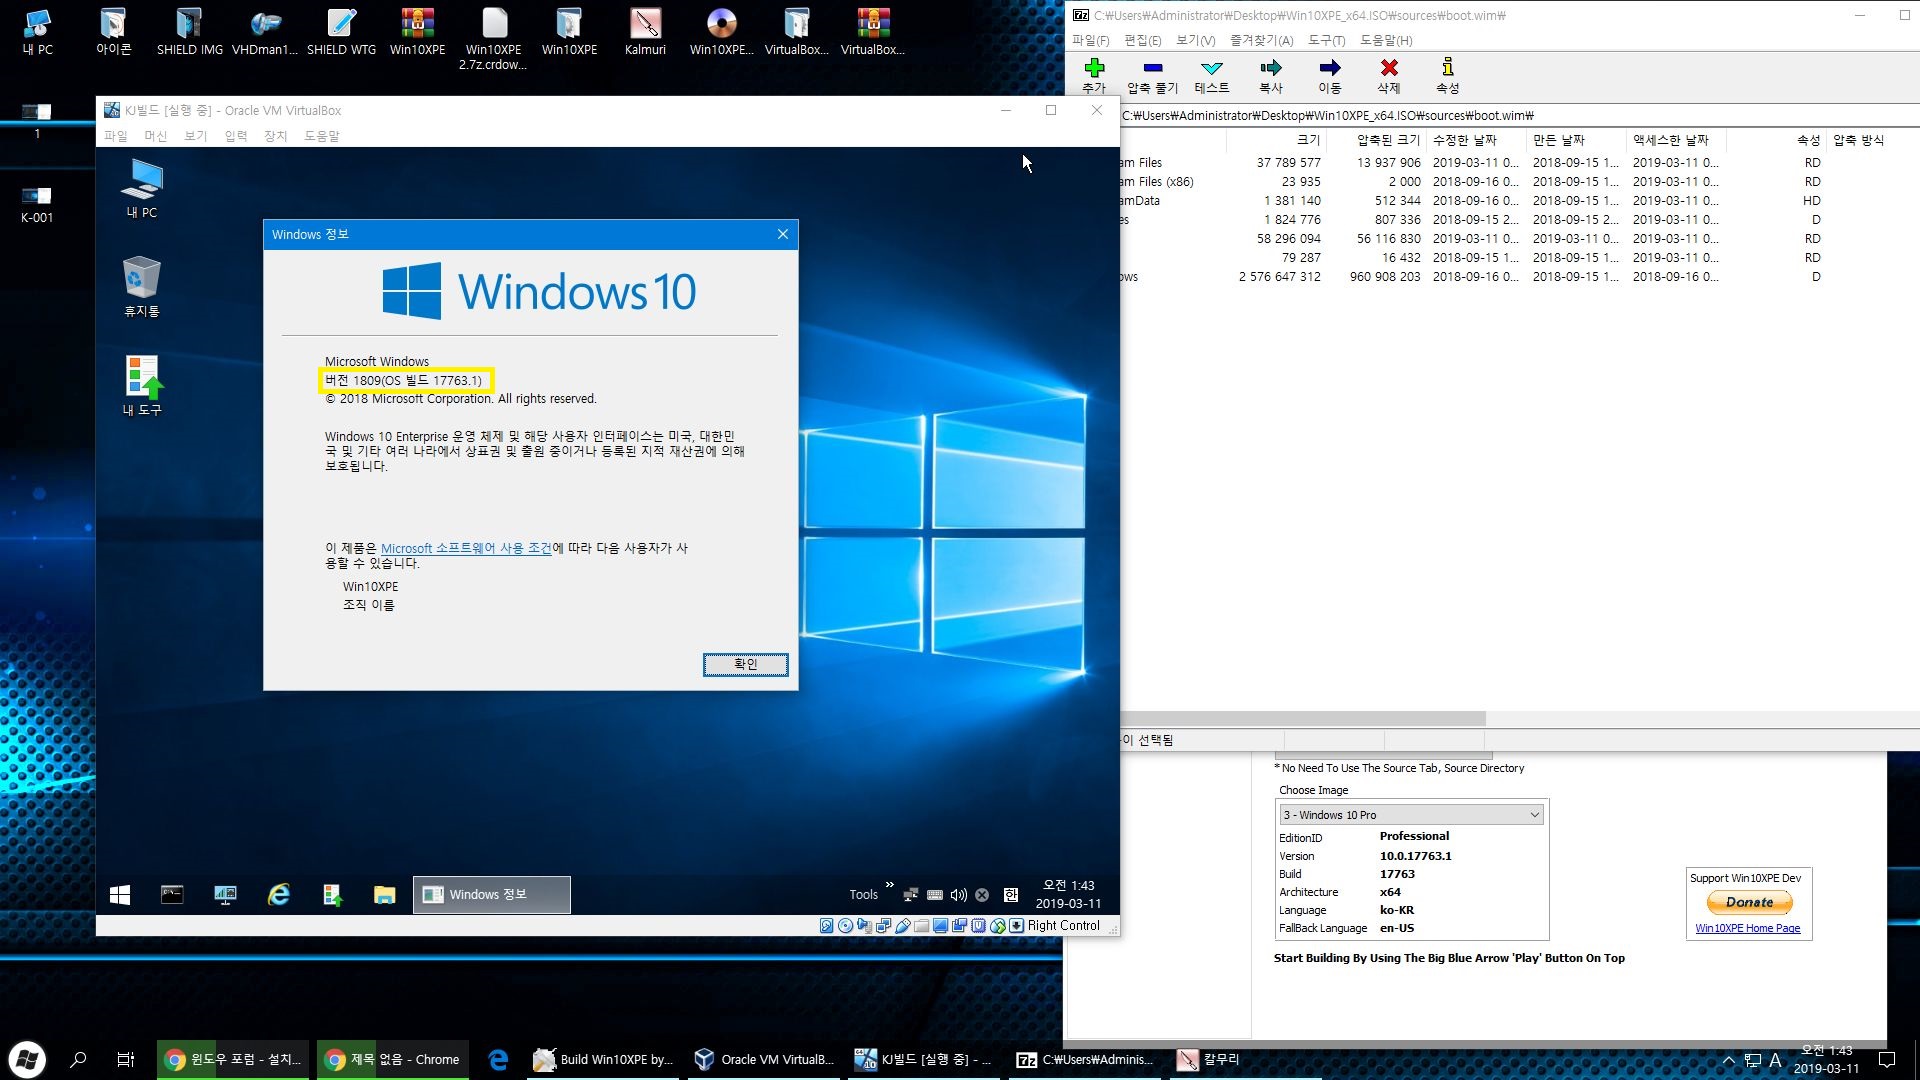Click the 7-Zip 속성 (Info) icon

(1447, 68)
